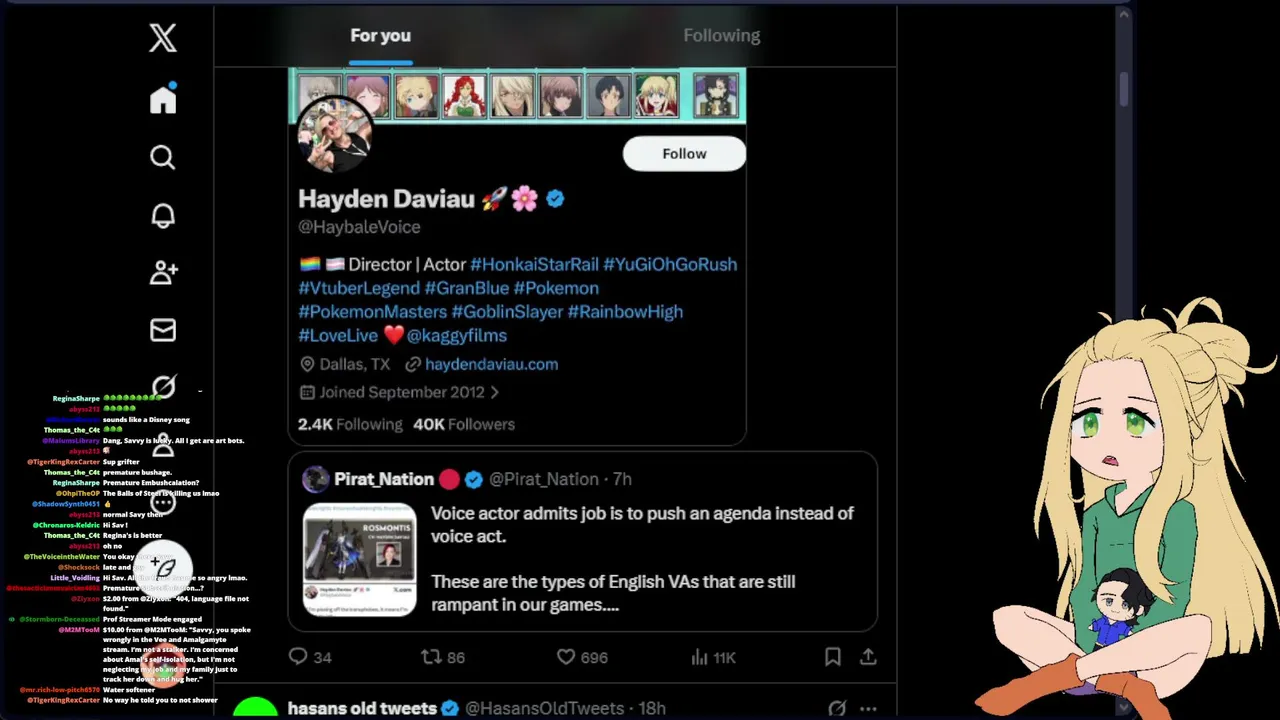Image resolution: width=1280 pixels, height=720 pixels.
Task: Bookmark the Pirat_Nation post
Action: 832,657
